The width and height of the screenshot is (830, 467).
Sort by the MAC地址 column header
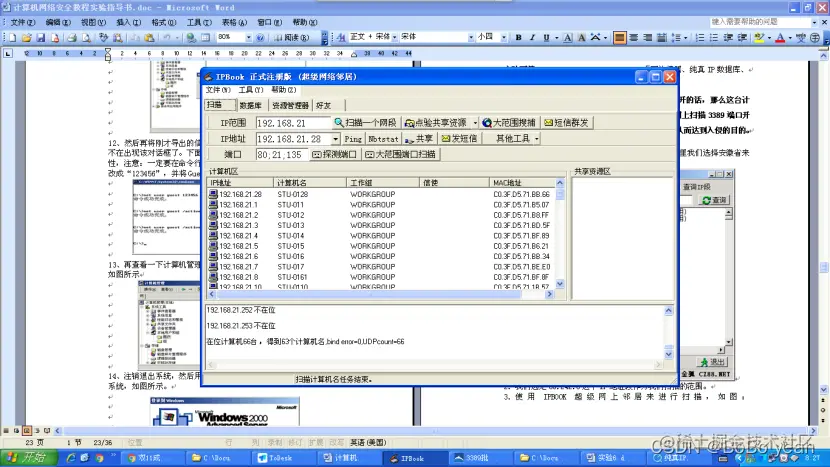click(x=521, y=183)
